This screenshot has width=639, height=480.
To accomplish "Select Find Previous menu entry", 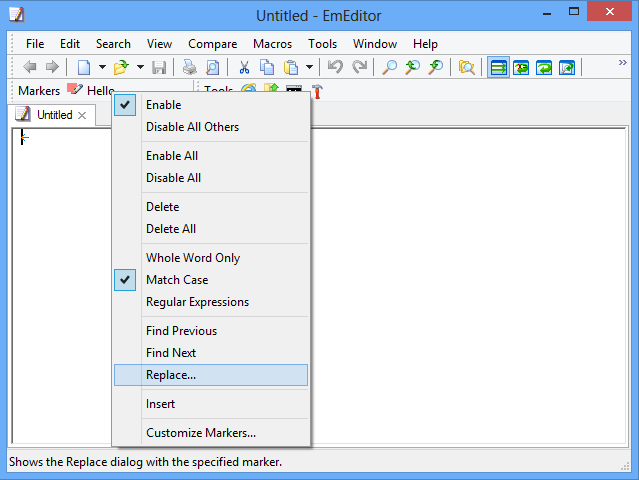I will coord(211,331).
